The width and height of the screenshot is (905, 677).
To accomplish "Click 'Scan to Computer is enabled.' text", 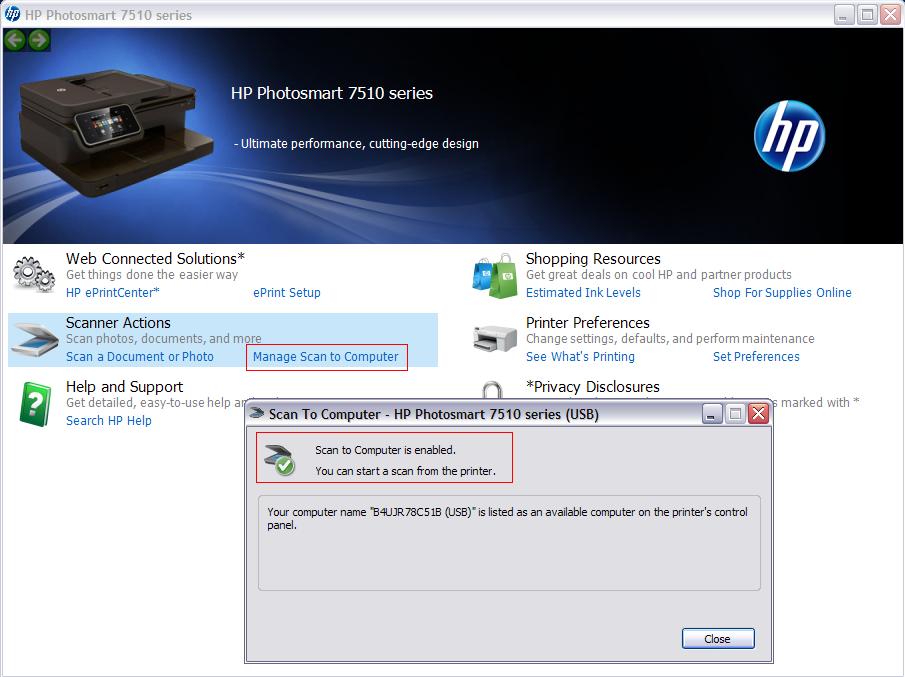I will click(x=386, y=450).
